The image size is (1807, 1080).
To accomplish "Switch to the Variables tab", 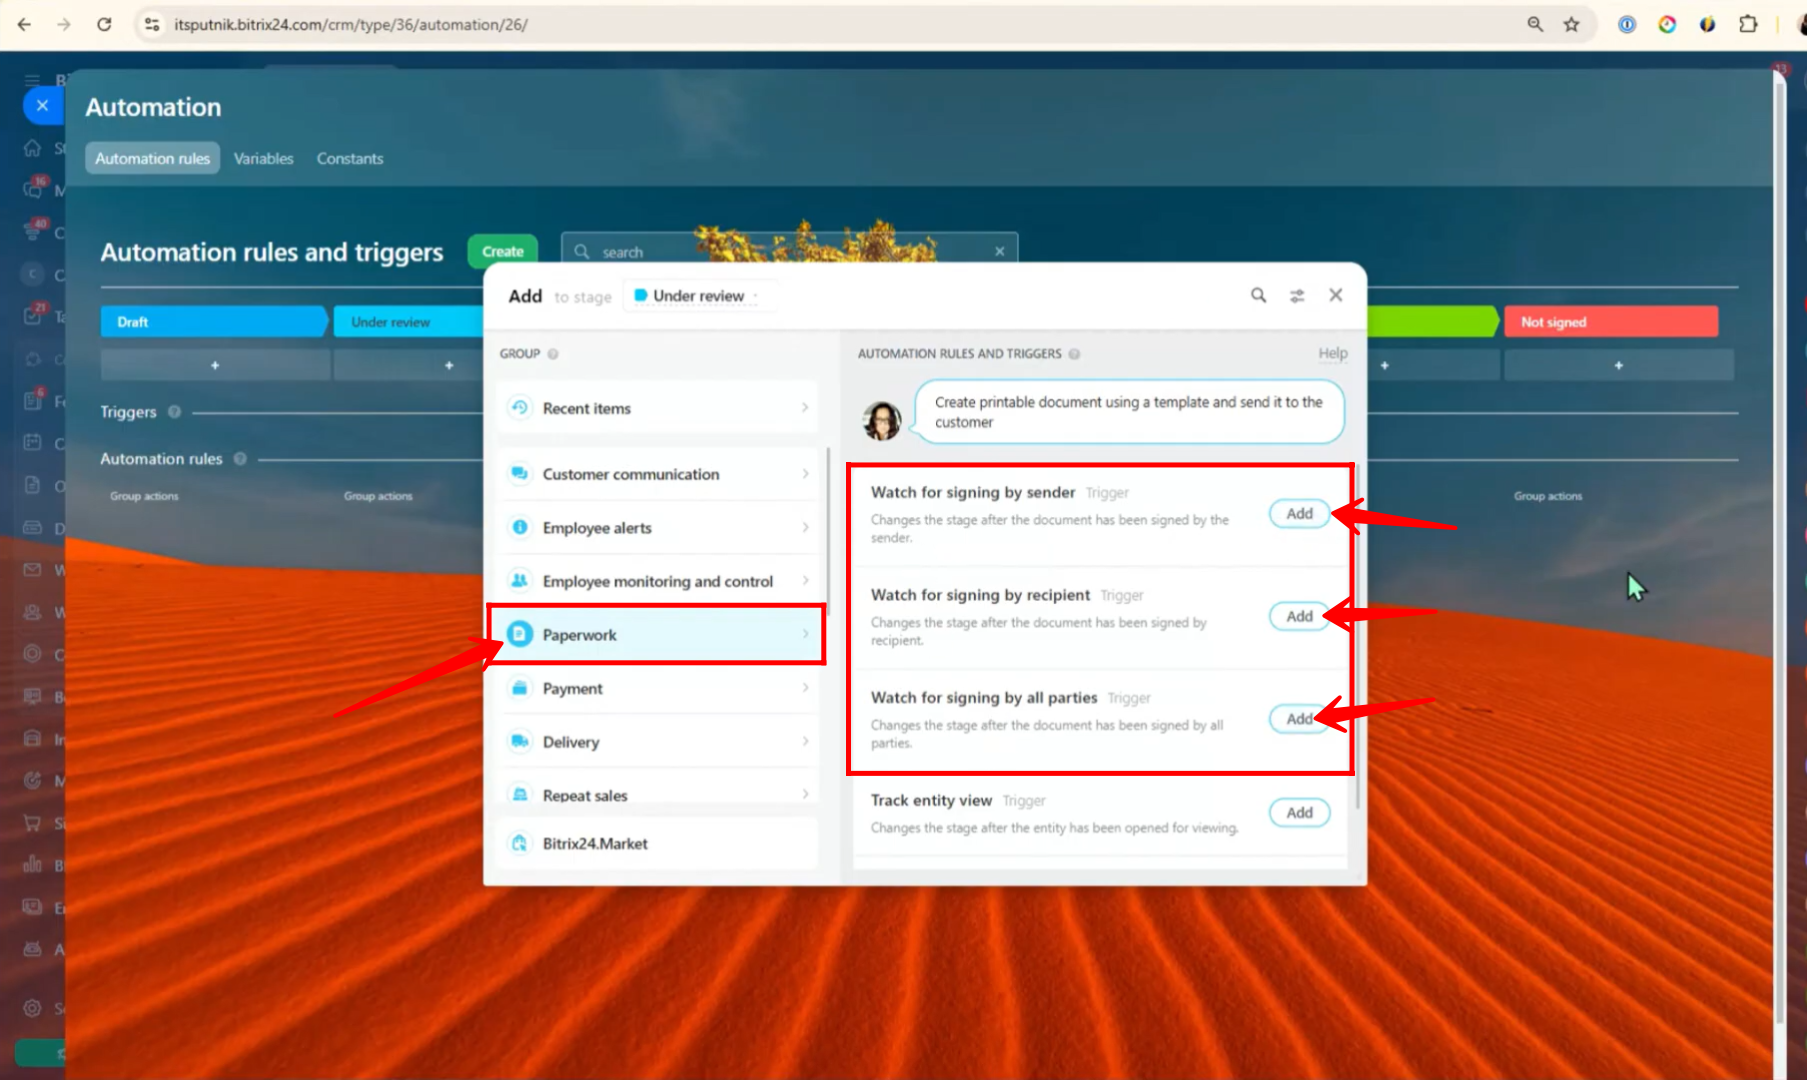I will [x=263, y=158].
